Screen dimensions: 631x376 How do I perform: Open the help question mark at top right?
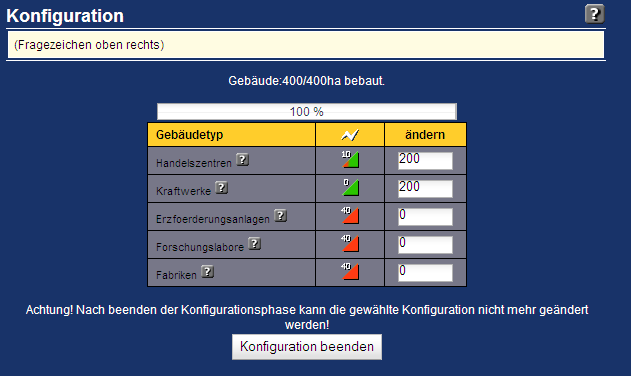click(594, 14)
